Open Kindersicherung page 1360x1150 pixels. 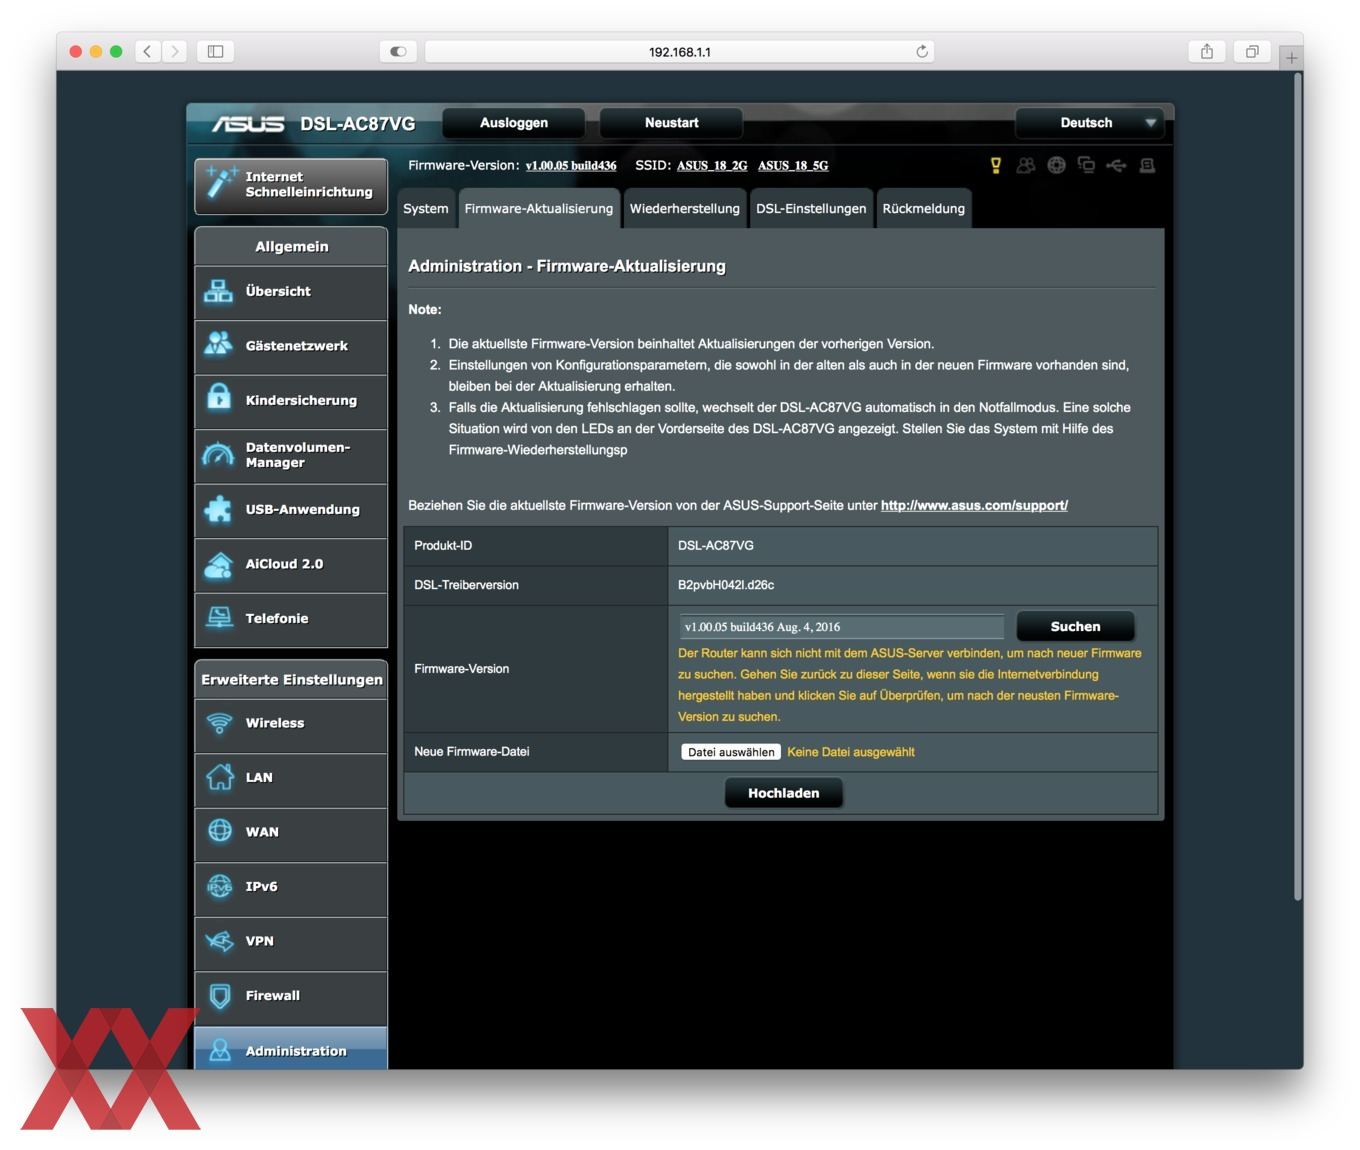coord(291,401)
